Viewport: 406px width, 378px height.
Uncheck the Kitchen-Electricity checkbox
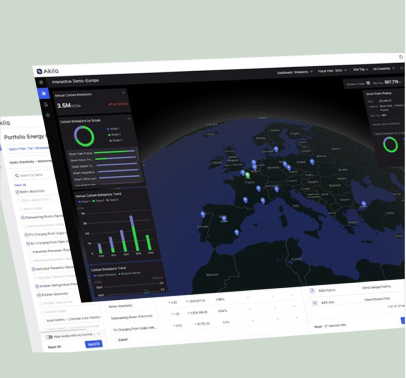click(x=39, y=295)
